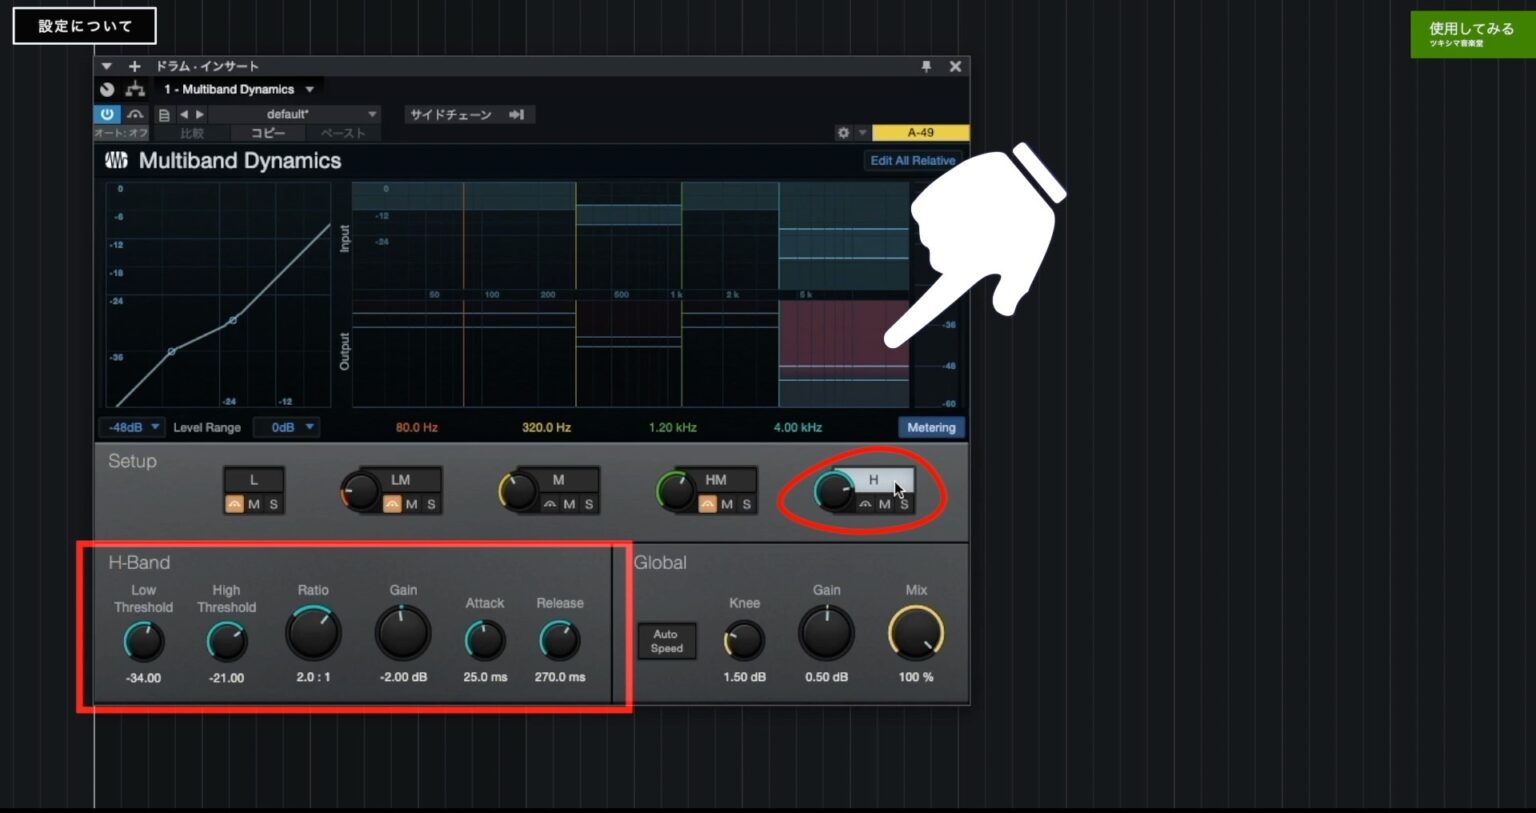Image resolution: width=1536 pixels, height=813 pixels.
Task: Click the next preset arrow icon
Action: coord(200,114)
